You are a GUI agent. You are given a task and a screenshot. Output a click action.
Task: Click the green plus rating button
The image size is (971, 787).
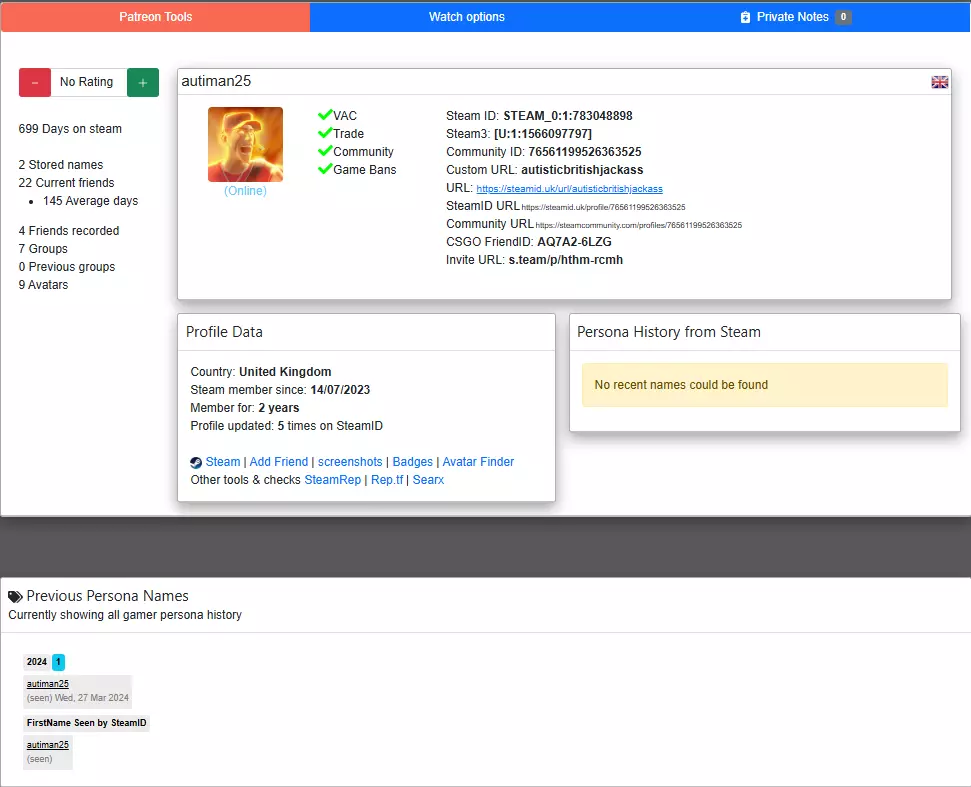(x=143, y=82)
